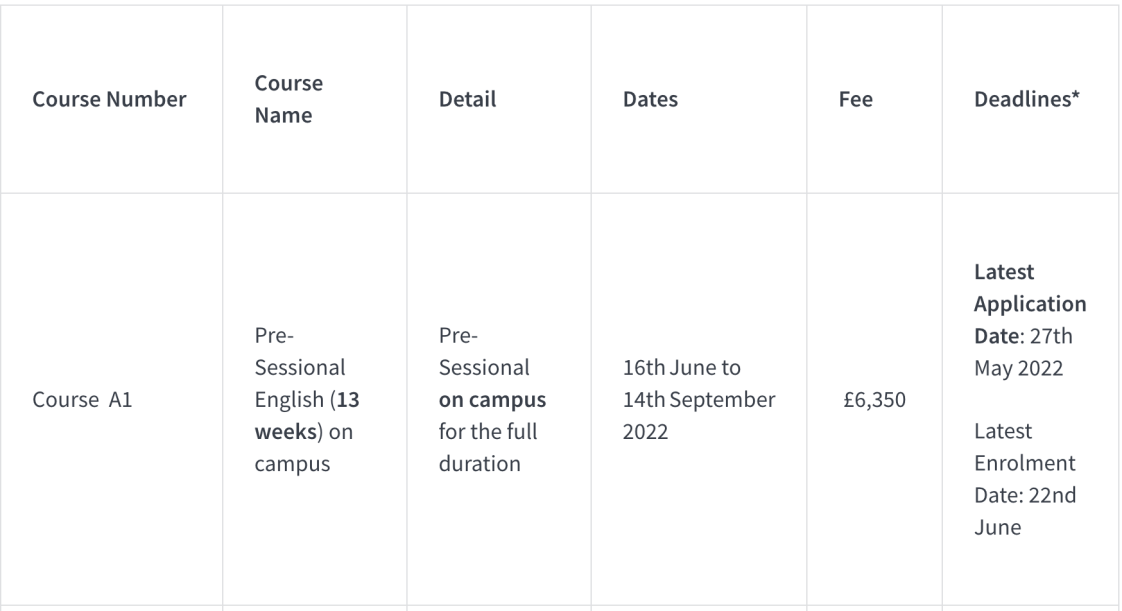This screenshot has height=611, width=1122.
Task: Click 'Pre-Sessional' text in the Detail cell
Action: 484,351
